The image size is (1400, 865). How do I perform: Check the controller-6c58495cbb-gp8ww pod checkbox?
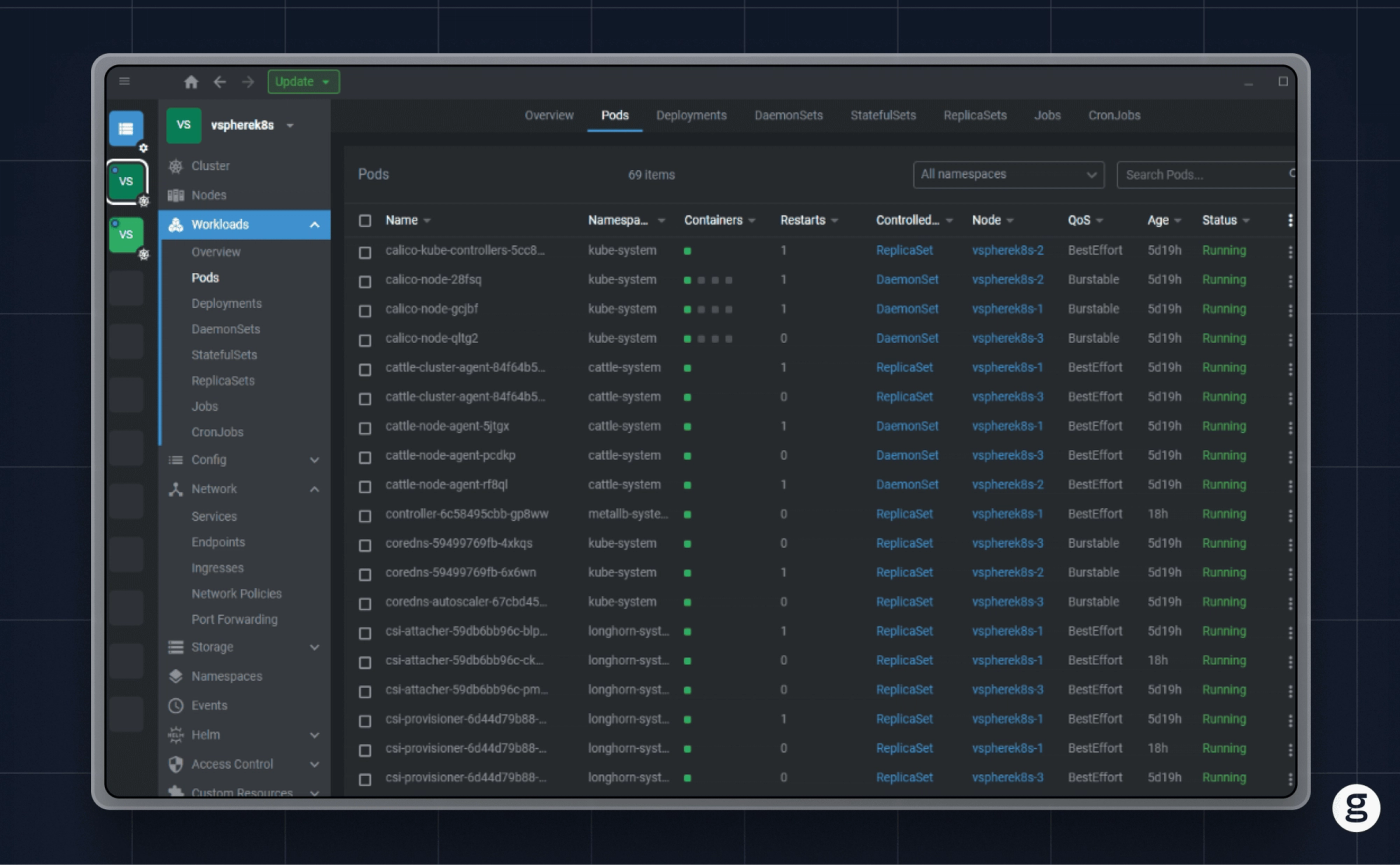pos(365,515)
